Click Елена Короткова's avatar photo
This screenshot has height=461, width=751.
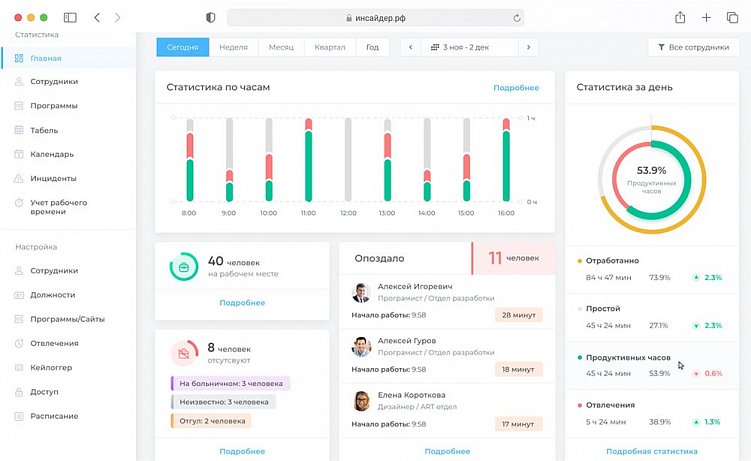362,401
